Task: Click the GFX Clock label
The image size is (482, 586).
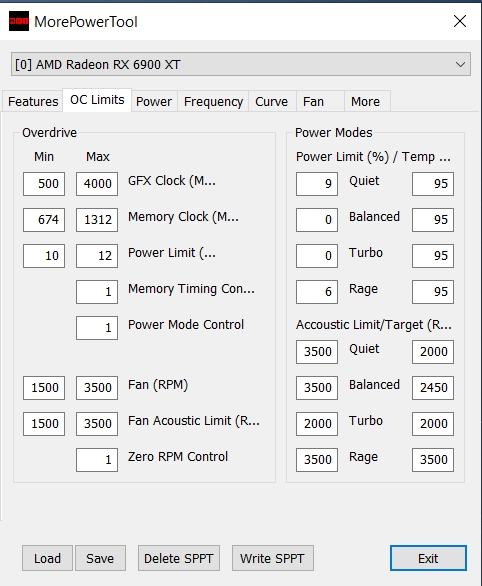Action: click(x=172, y=181)
